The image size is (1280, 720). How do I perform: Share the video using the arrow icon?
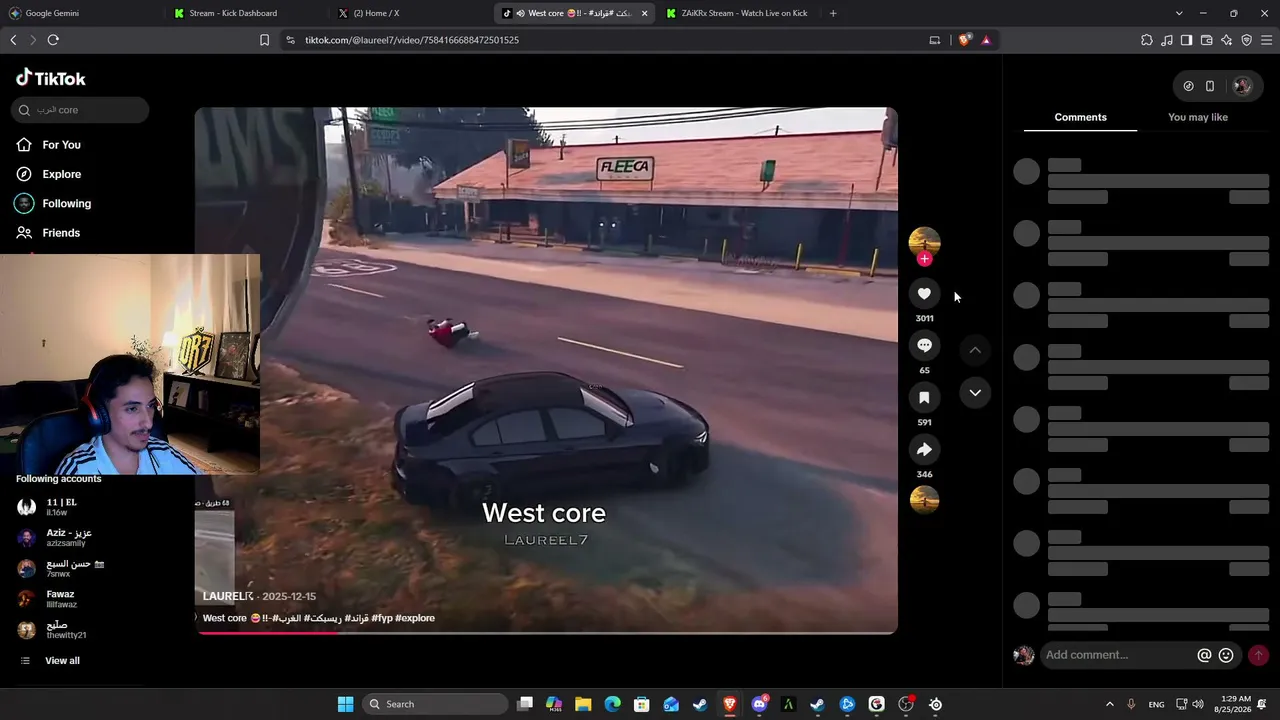pos(924,449)
